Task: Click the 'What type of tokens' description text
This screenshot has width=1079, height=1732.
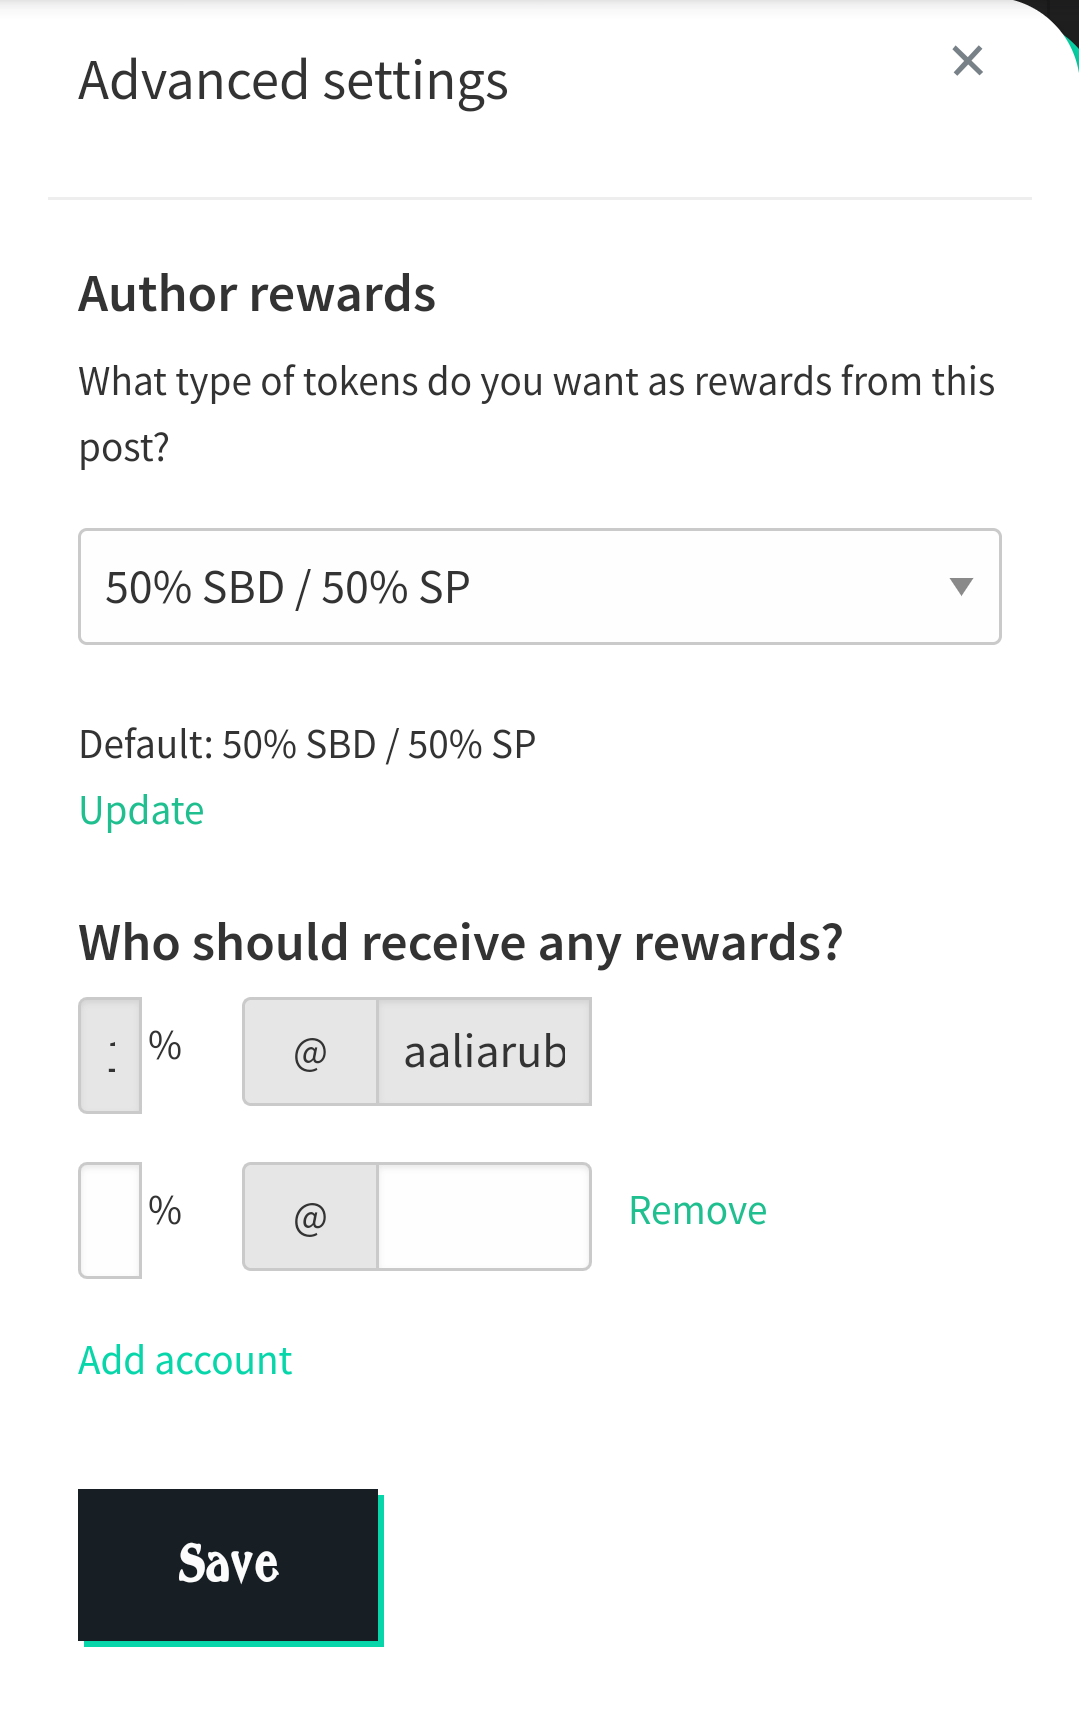Action: click(x=537, y=414)
